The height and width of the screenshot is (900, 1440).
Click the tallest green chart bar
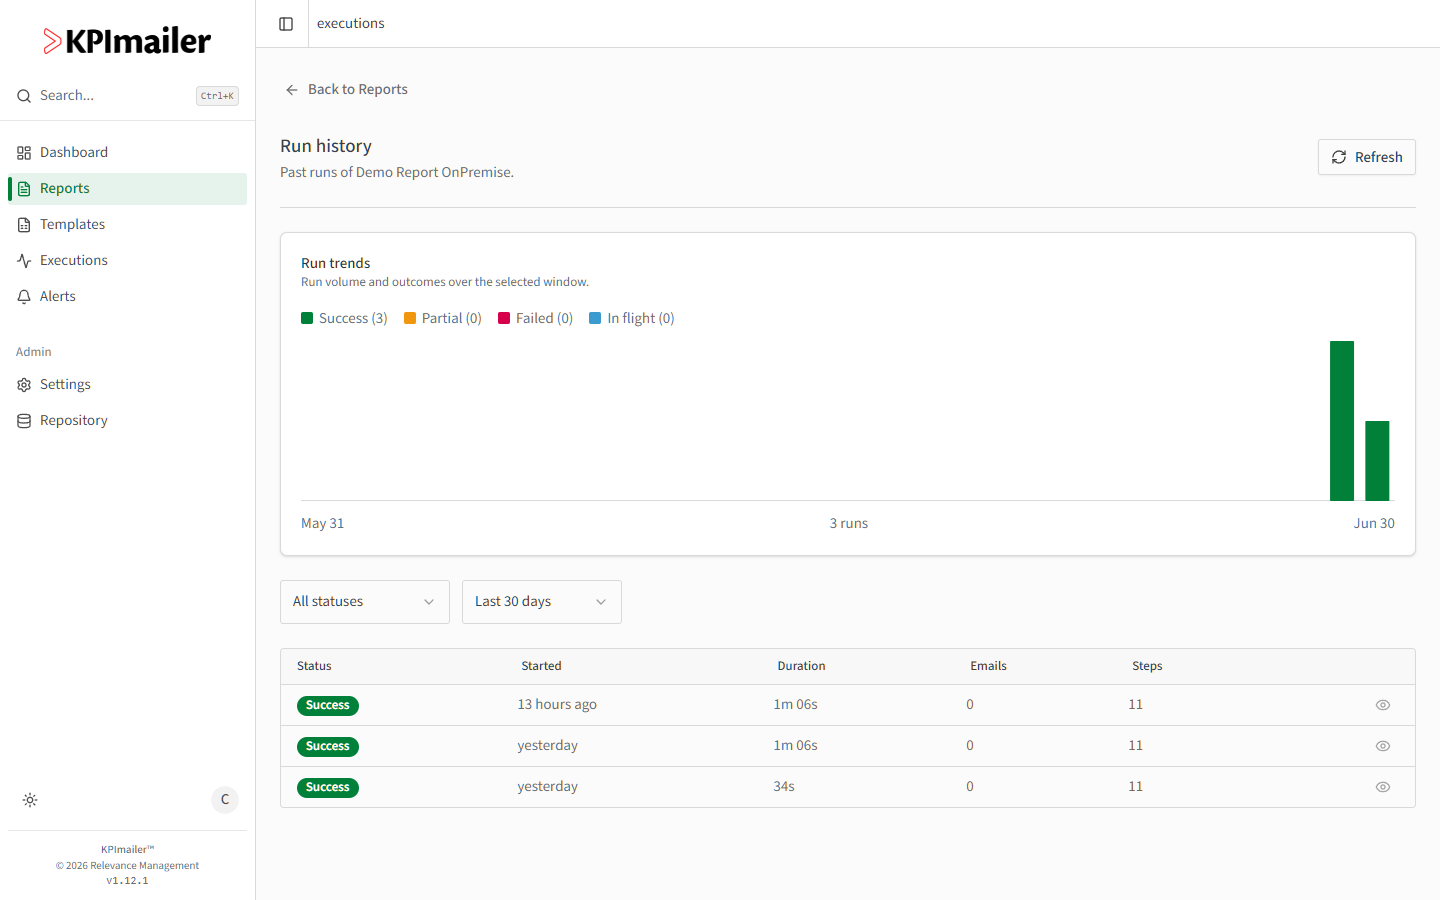1342,421
